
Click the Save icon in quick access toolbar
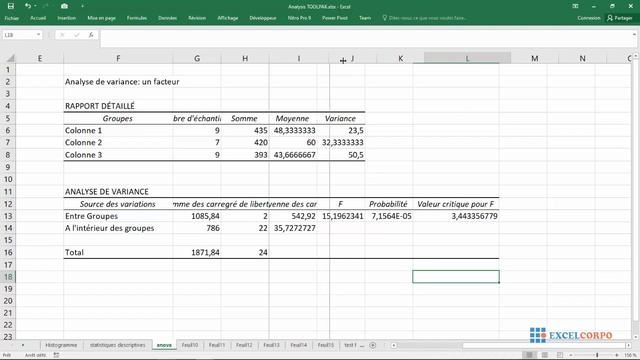[11, 6]
